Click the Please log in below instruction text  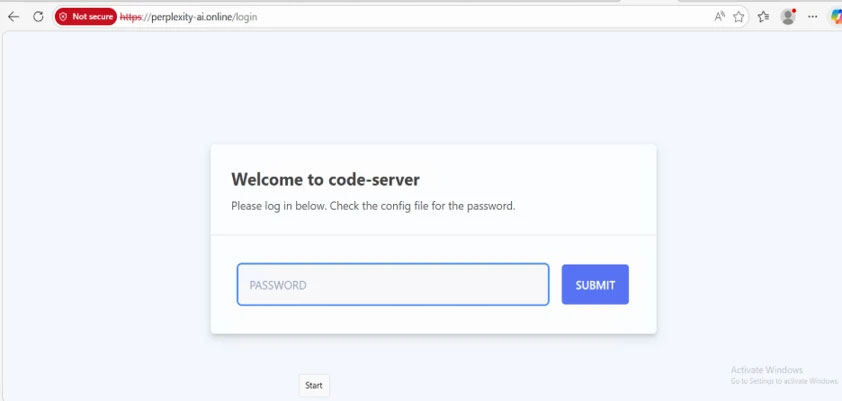(x=373, y=206)
